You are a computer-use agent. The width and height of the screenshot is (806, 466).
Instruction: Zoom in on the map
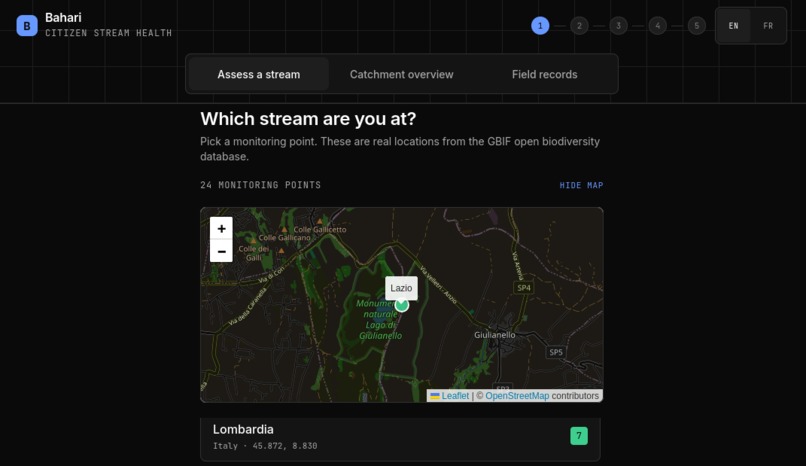(222, 229)
